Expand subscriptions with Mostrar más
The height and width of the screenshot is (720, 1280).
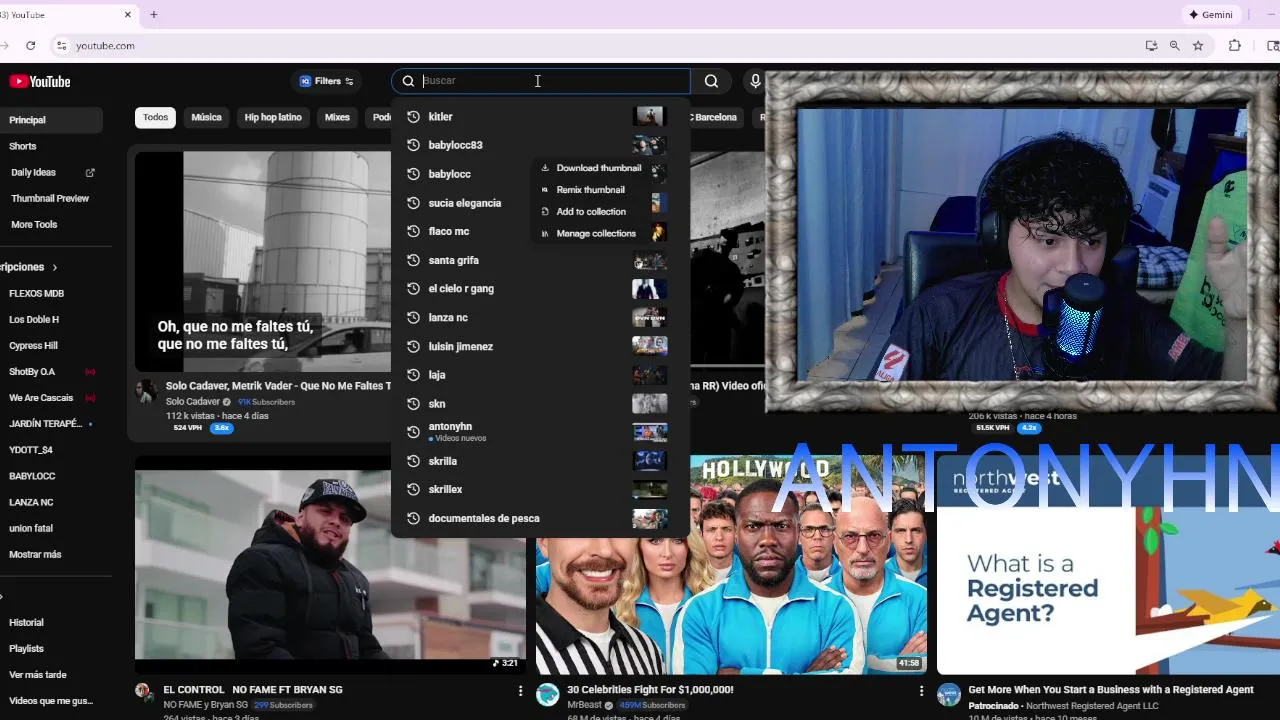(x=35, y=554)
